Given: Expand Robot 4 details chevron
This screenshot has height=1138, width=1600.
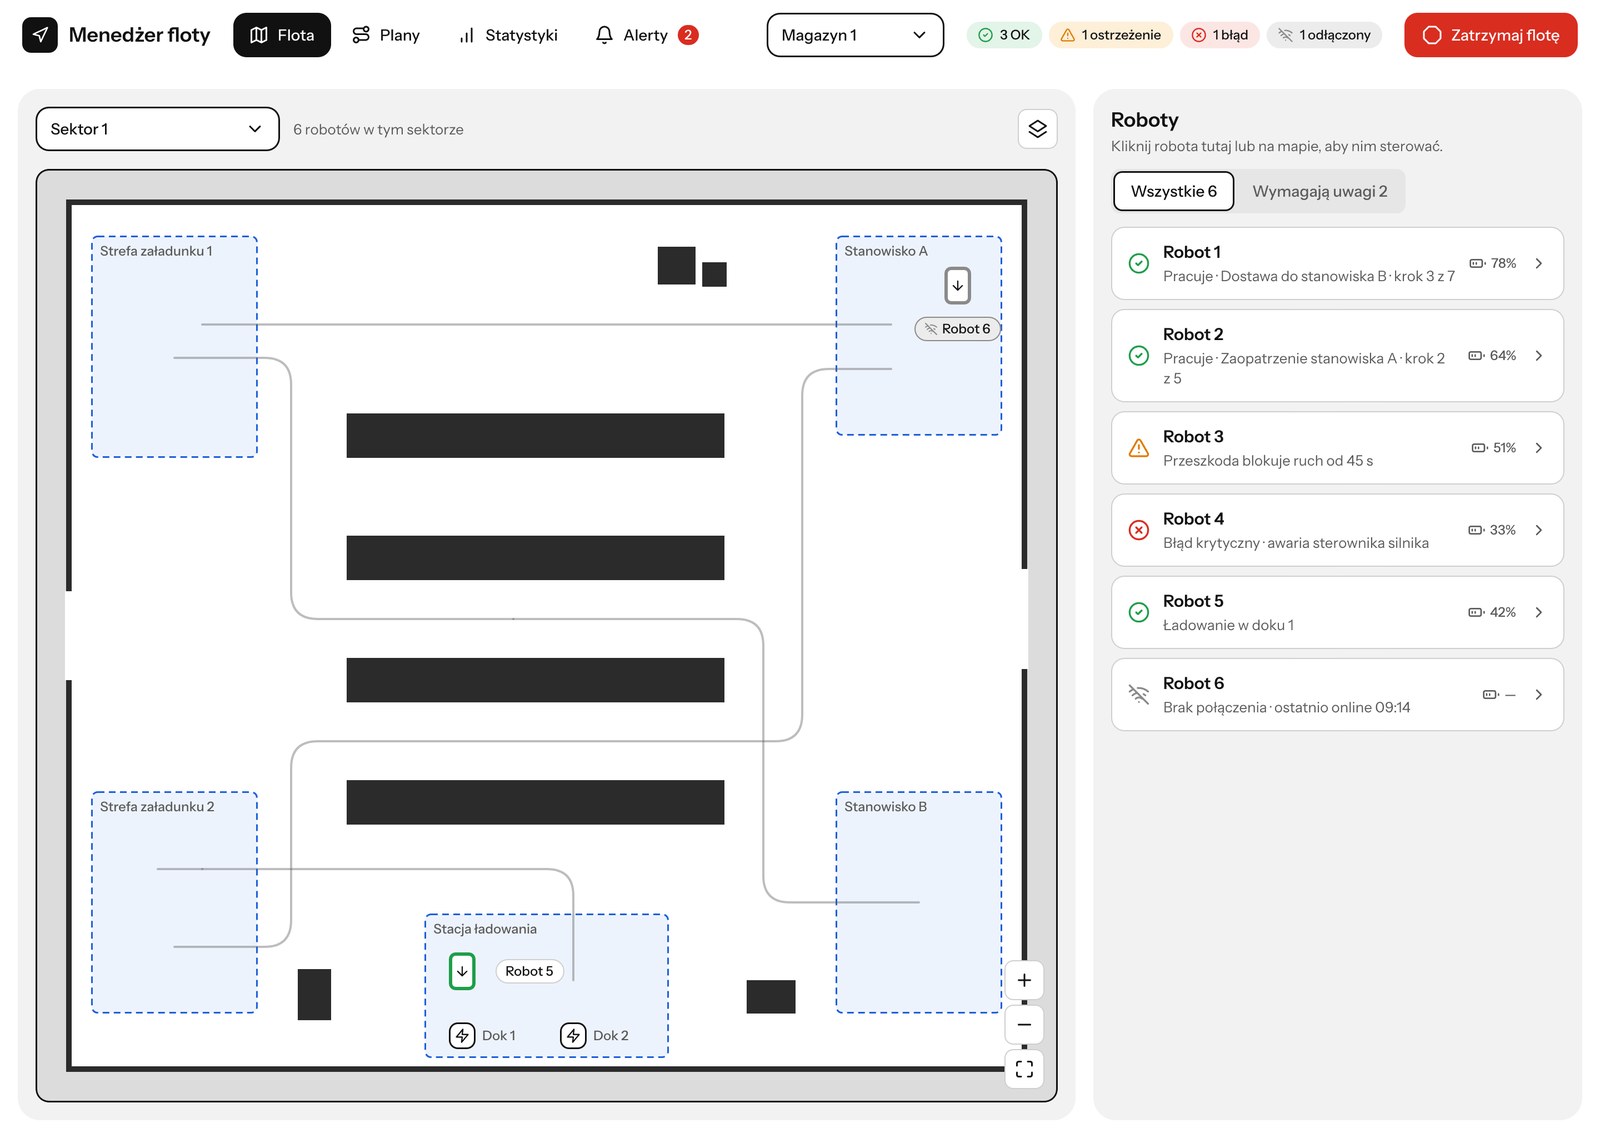Looking at the screenshot, I should tap(1538, 530).
